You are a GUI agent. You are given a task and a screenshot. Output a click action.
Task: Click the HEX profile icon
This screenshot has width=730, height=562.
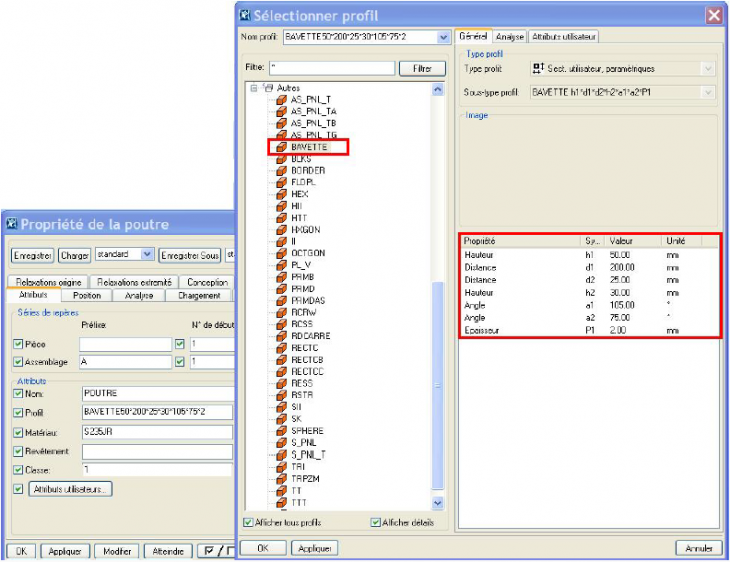283,194
